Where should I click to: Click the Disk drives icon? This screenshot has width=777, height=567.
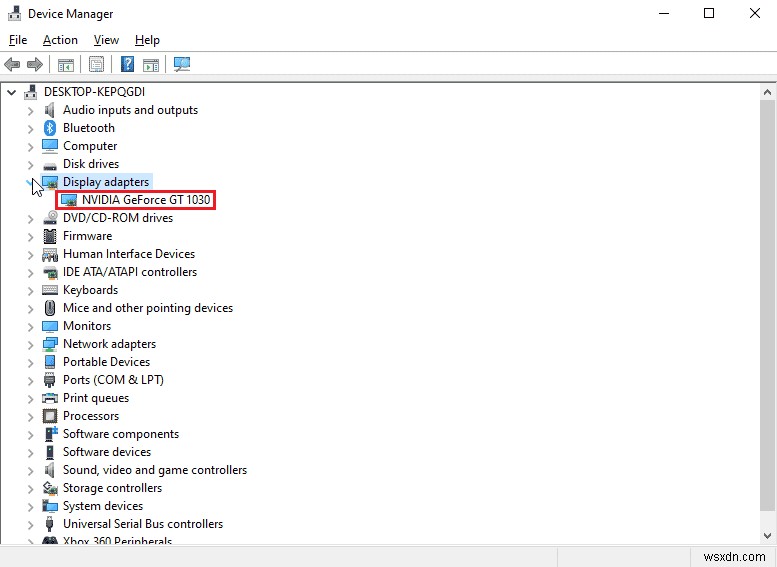coord(50,165)
